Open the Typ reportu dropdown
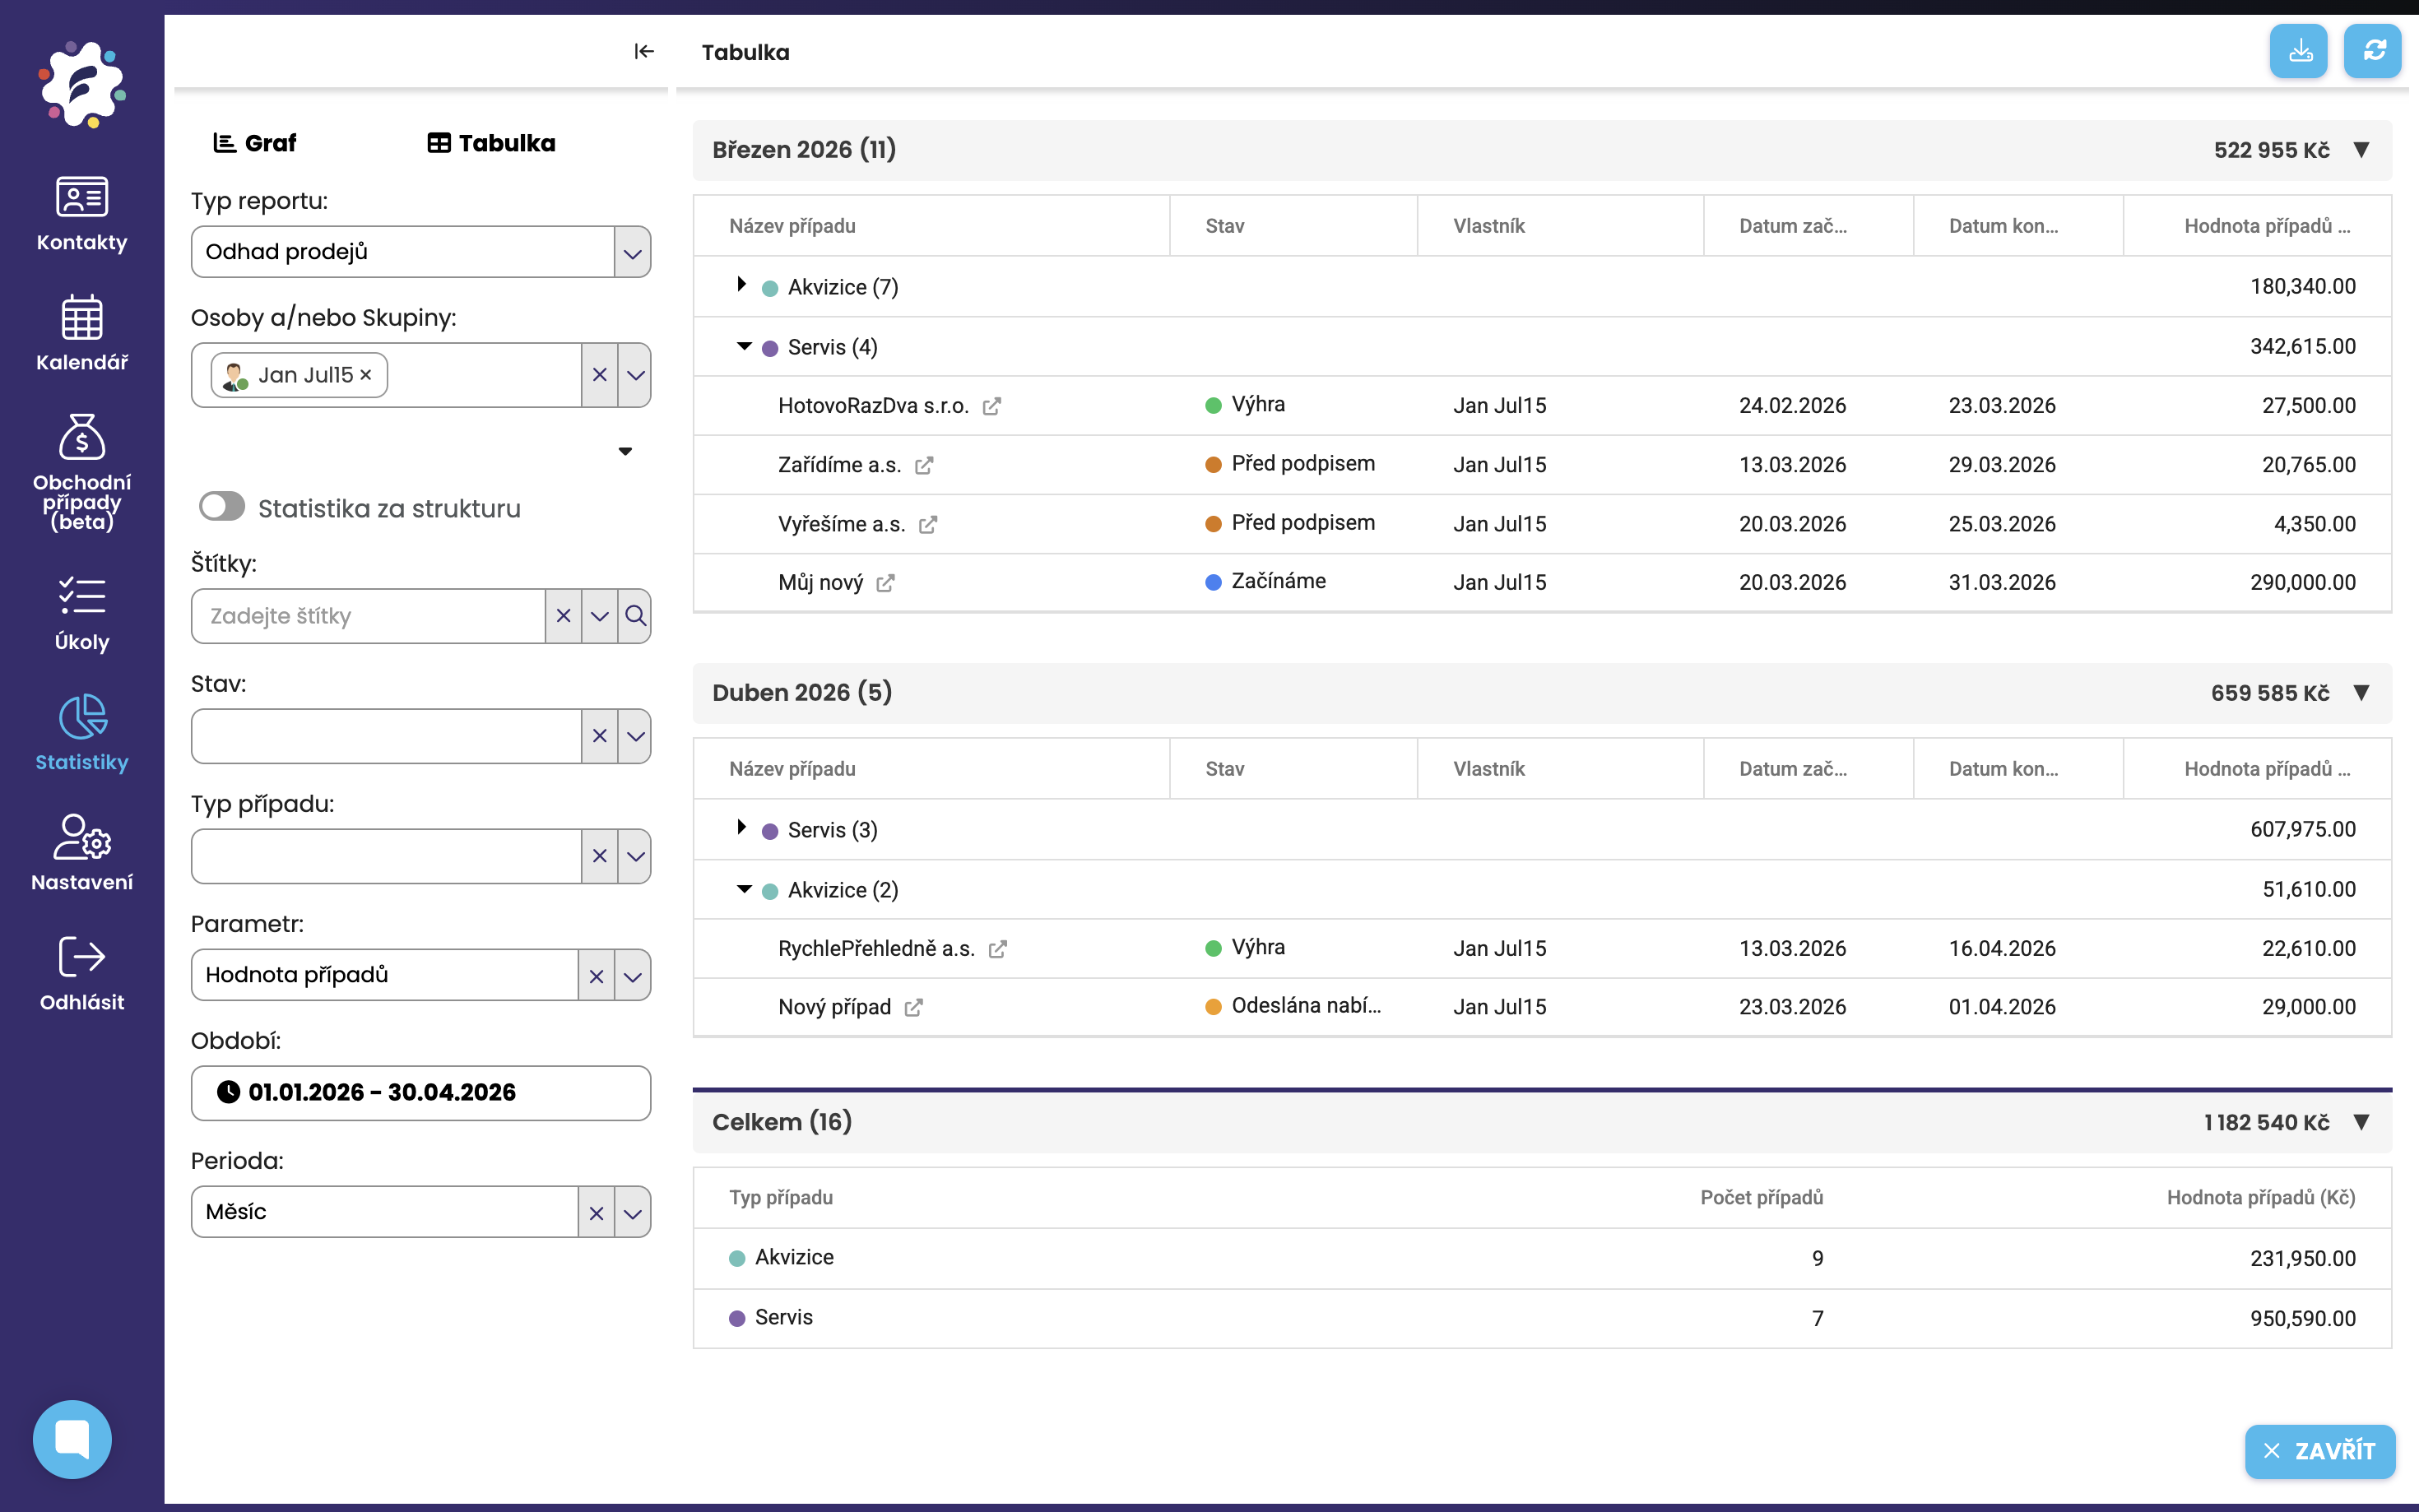 click(x=632, y=252)
